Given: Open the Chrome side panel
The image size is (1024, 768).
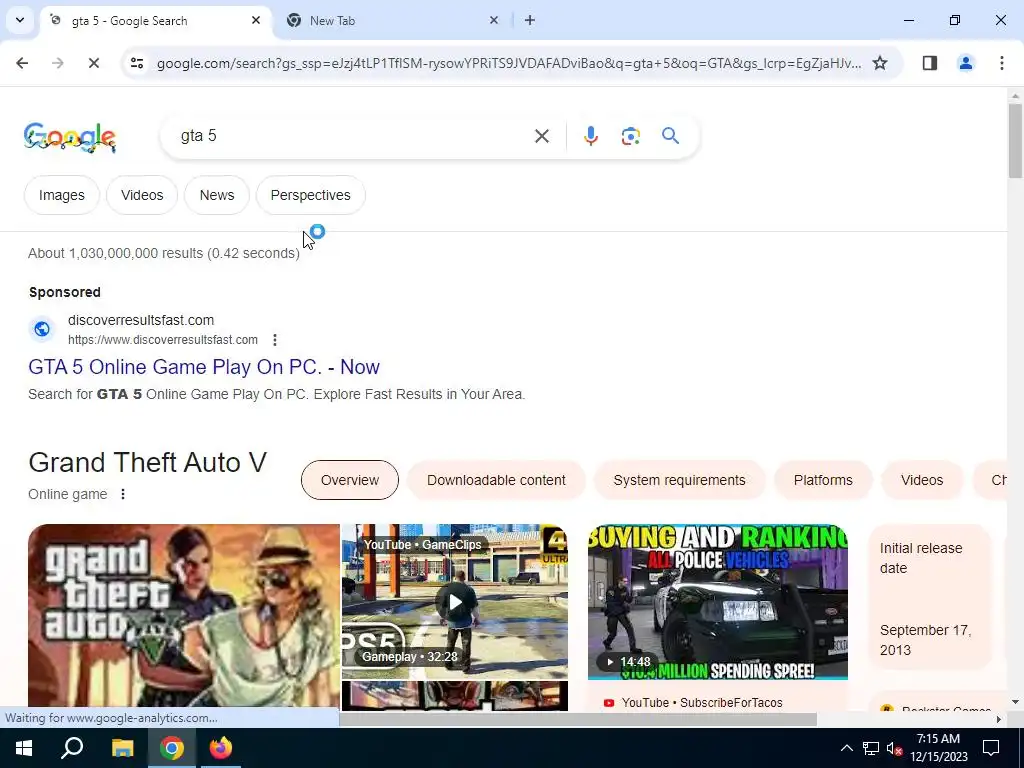Looking at the screenshot, I should coord(929,63).
